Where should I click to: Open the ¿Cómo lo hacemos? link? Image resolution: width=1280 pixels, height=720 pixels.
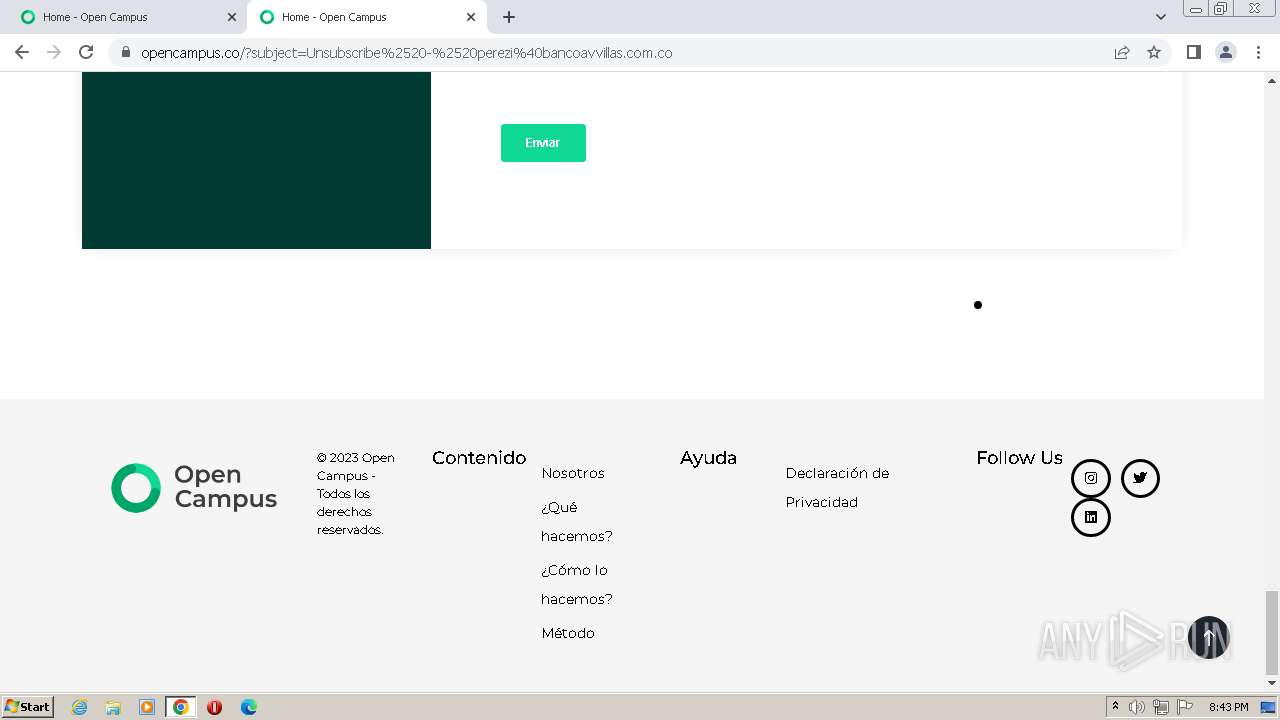[577, 584]
